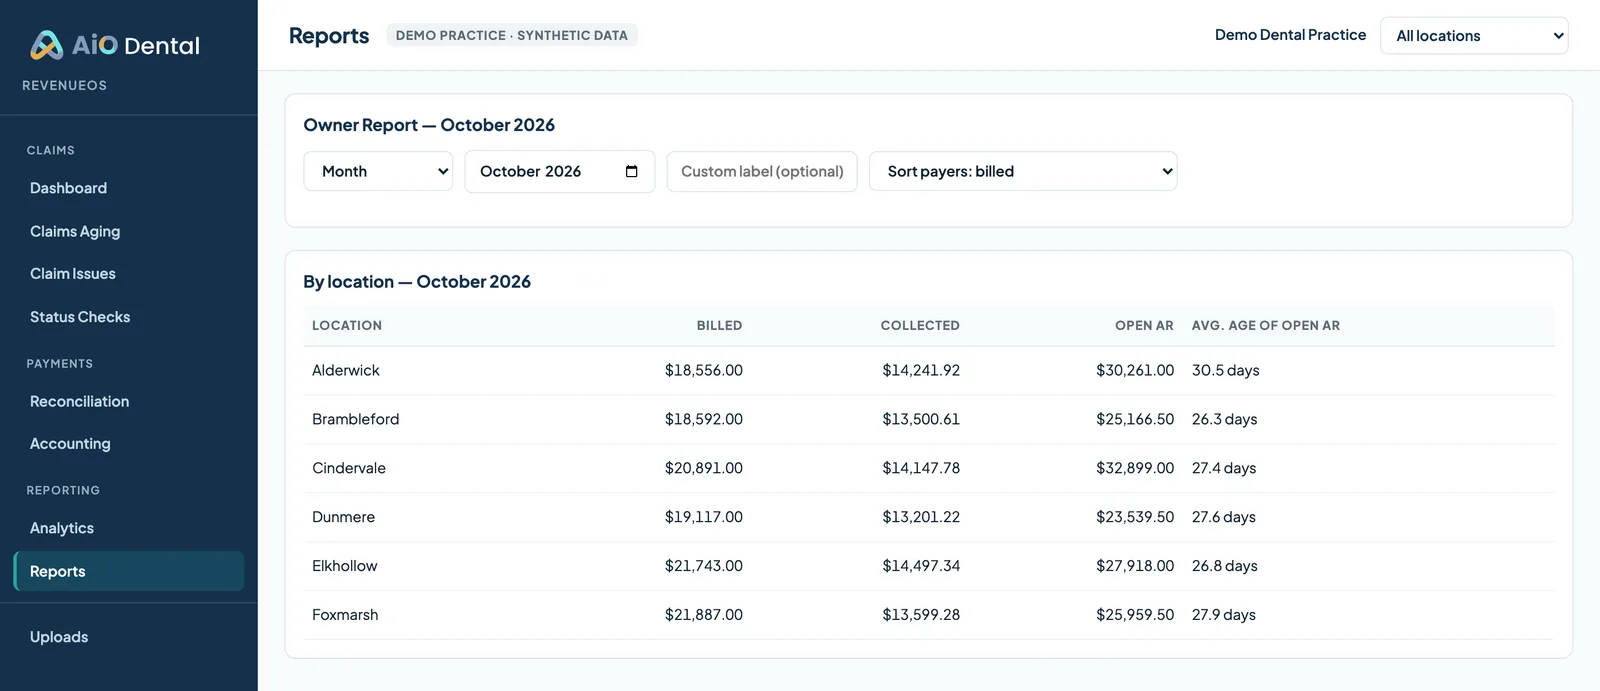Click the By location — October 2026 heading
Viewport: 1600px width, 691px height.
417,282
